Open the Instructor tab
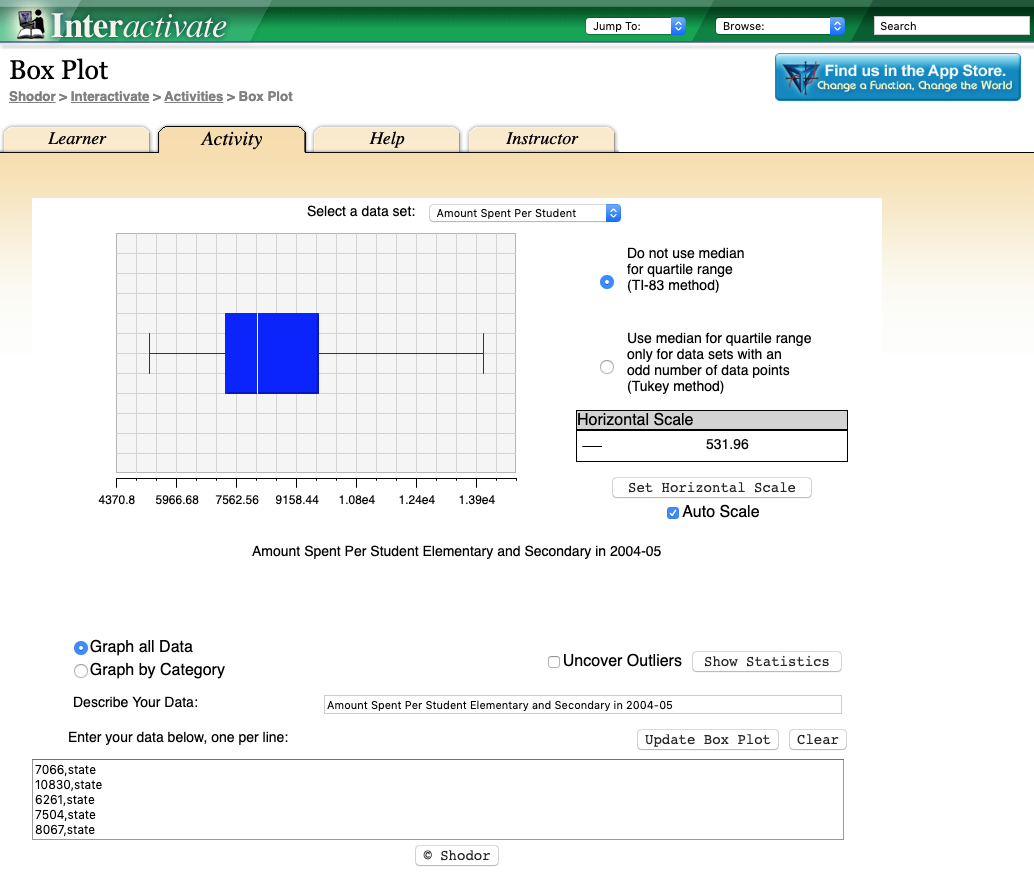1034x886 pixels. pos(541,139)
